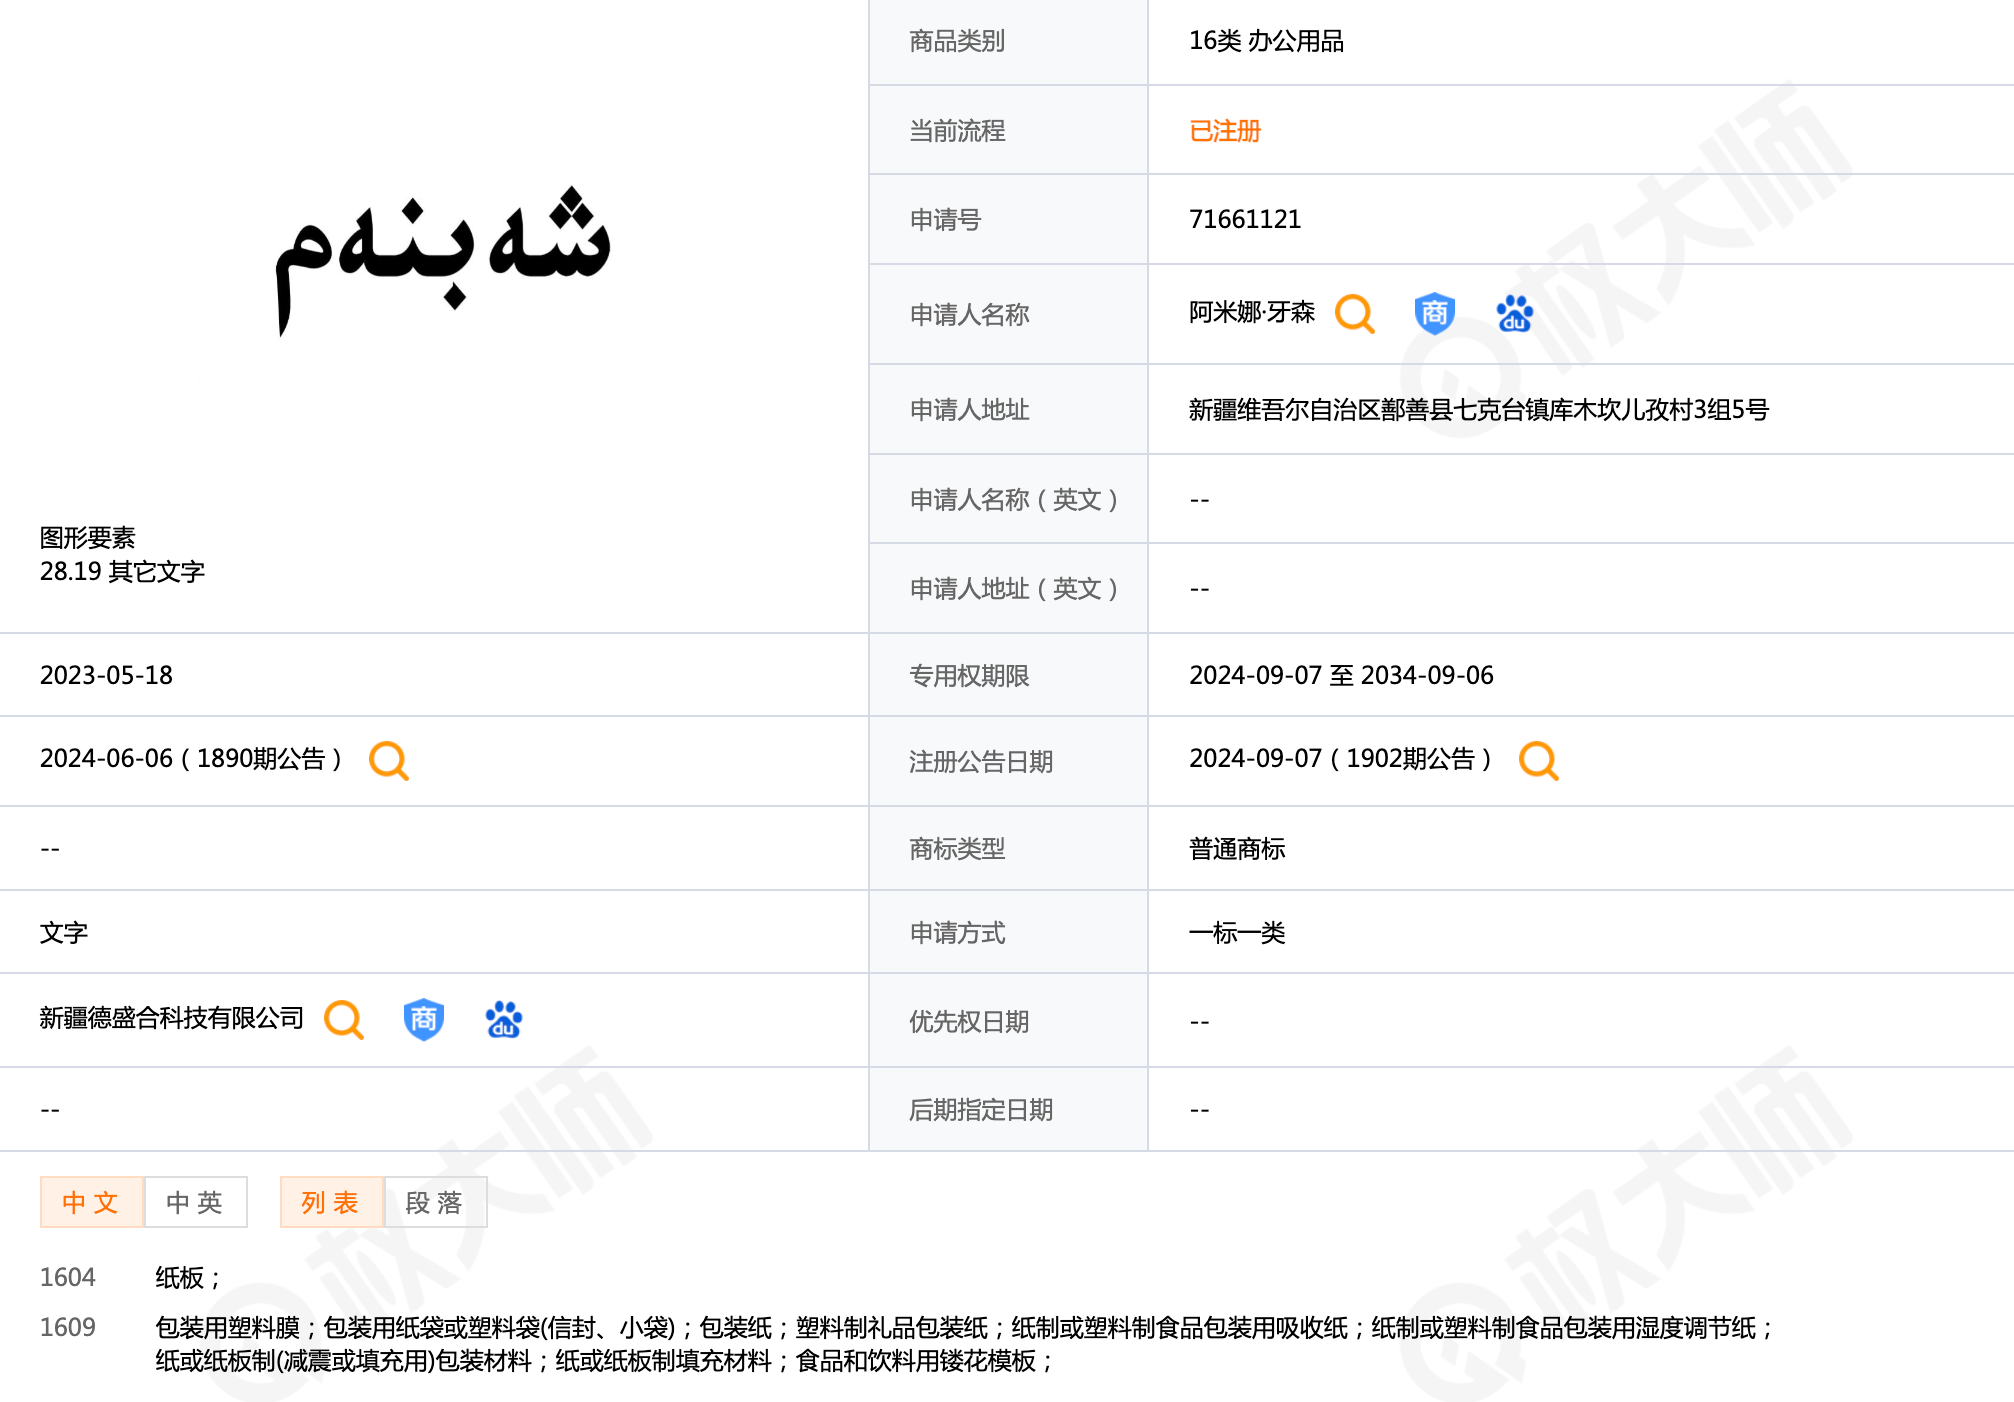The width and height of the screenshot is (2014, 1402).
Task: Click search icon next to 1902期公告
Action: click(1538, 761)
